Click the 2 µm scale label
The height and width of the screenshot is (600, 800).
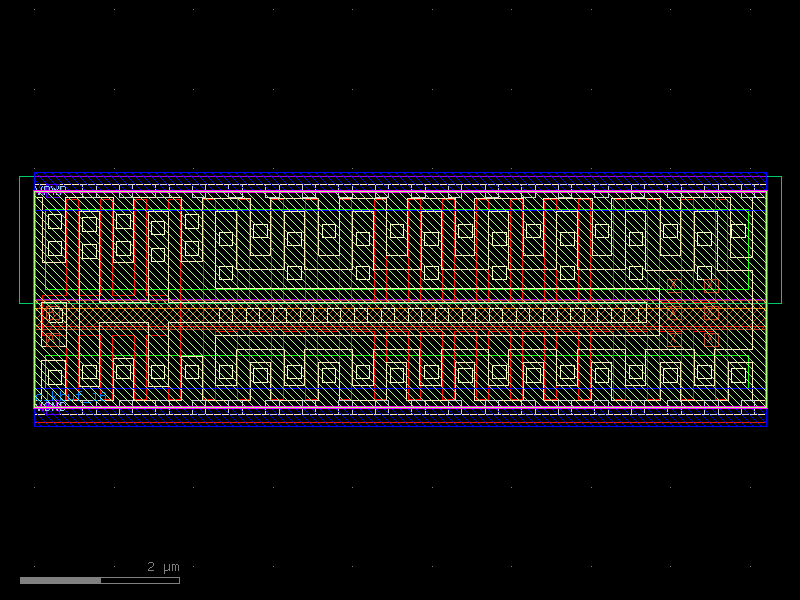[x=163, y=567]
